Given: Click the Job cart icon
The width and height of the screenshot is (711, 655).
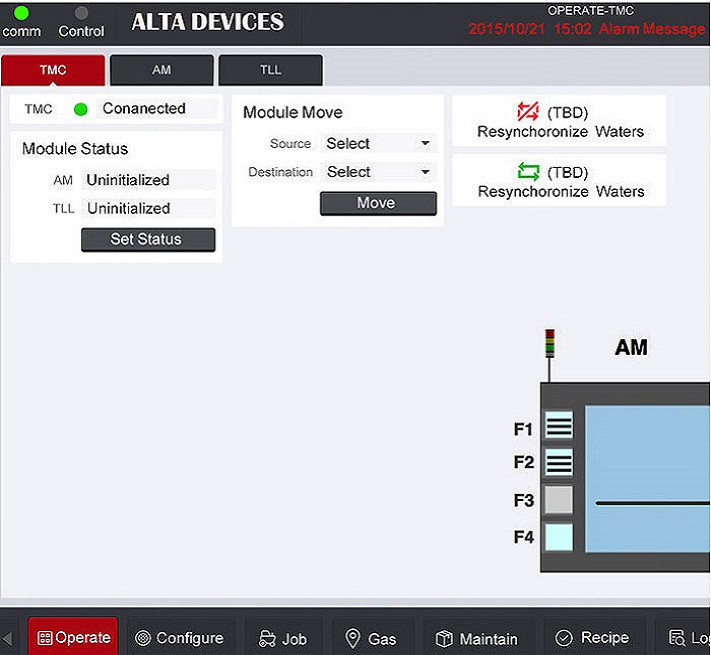Looking at the screenshot, I should (x=267, y=638).
